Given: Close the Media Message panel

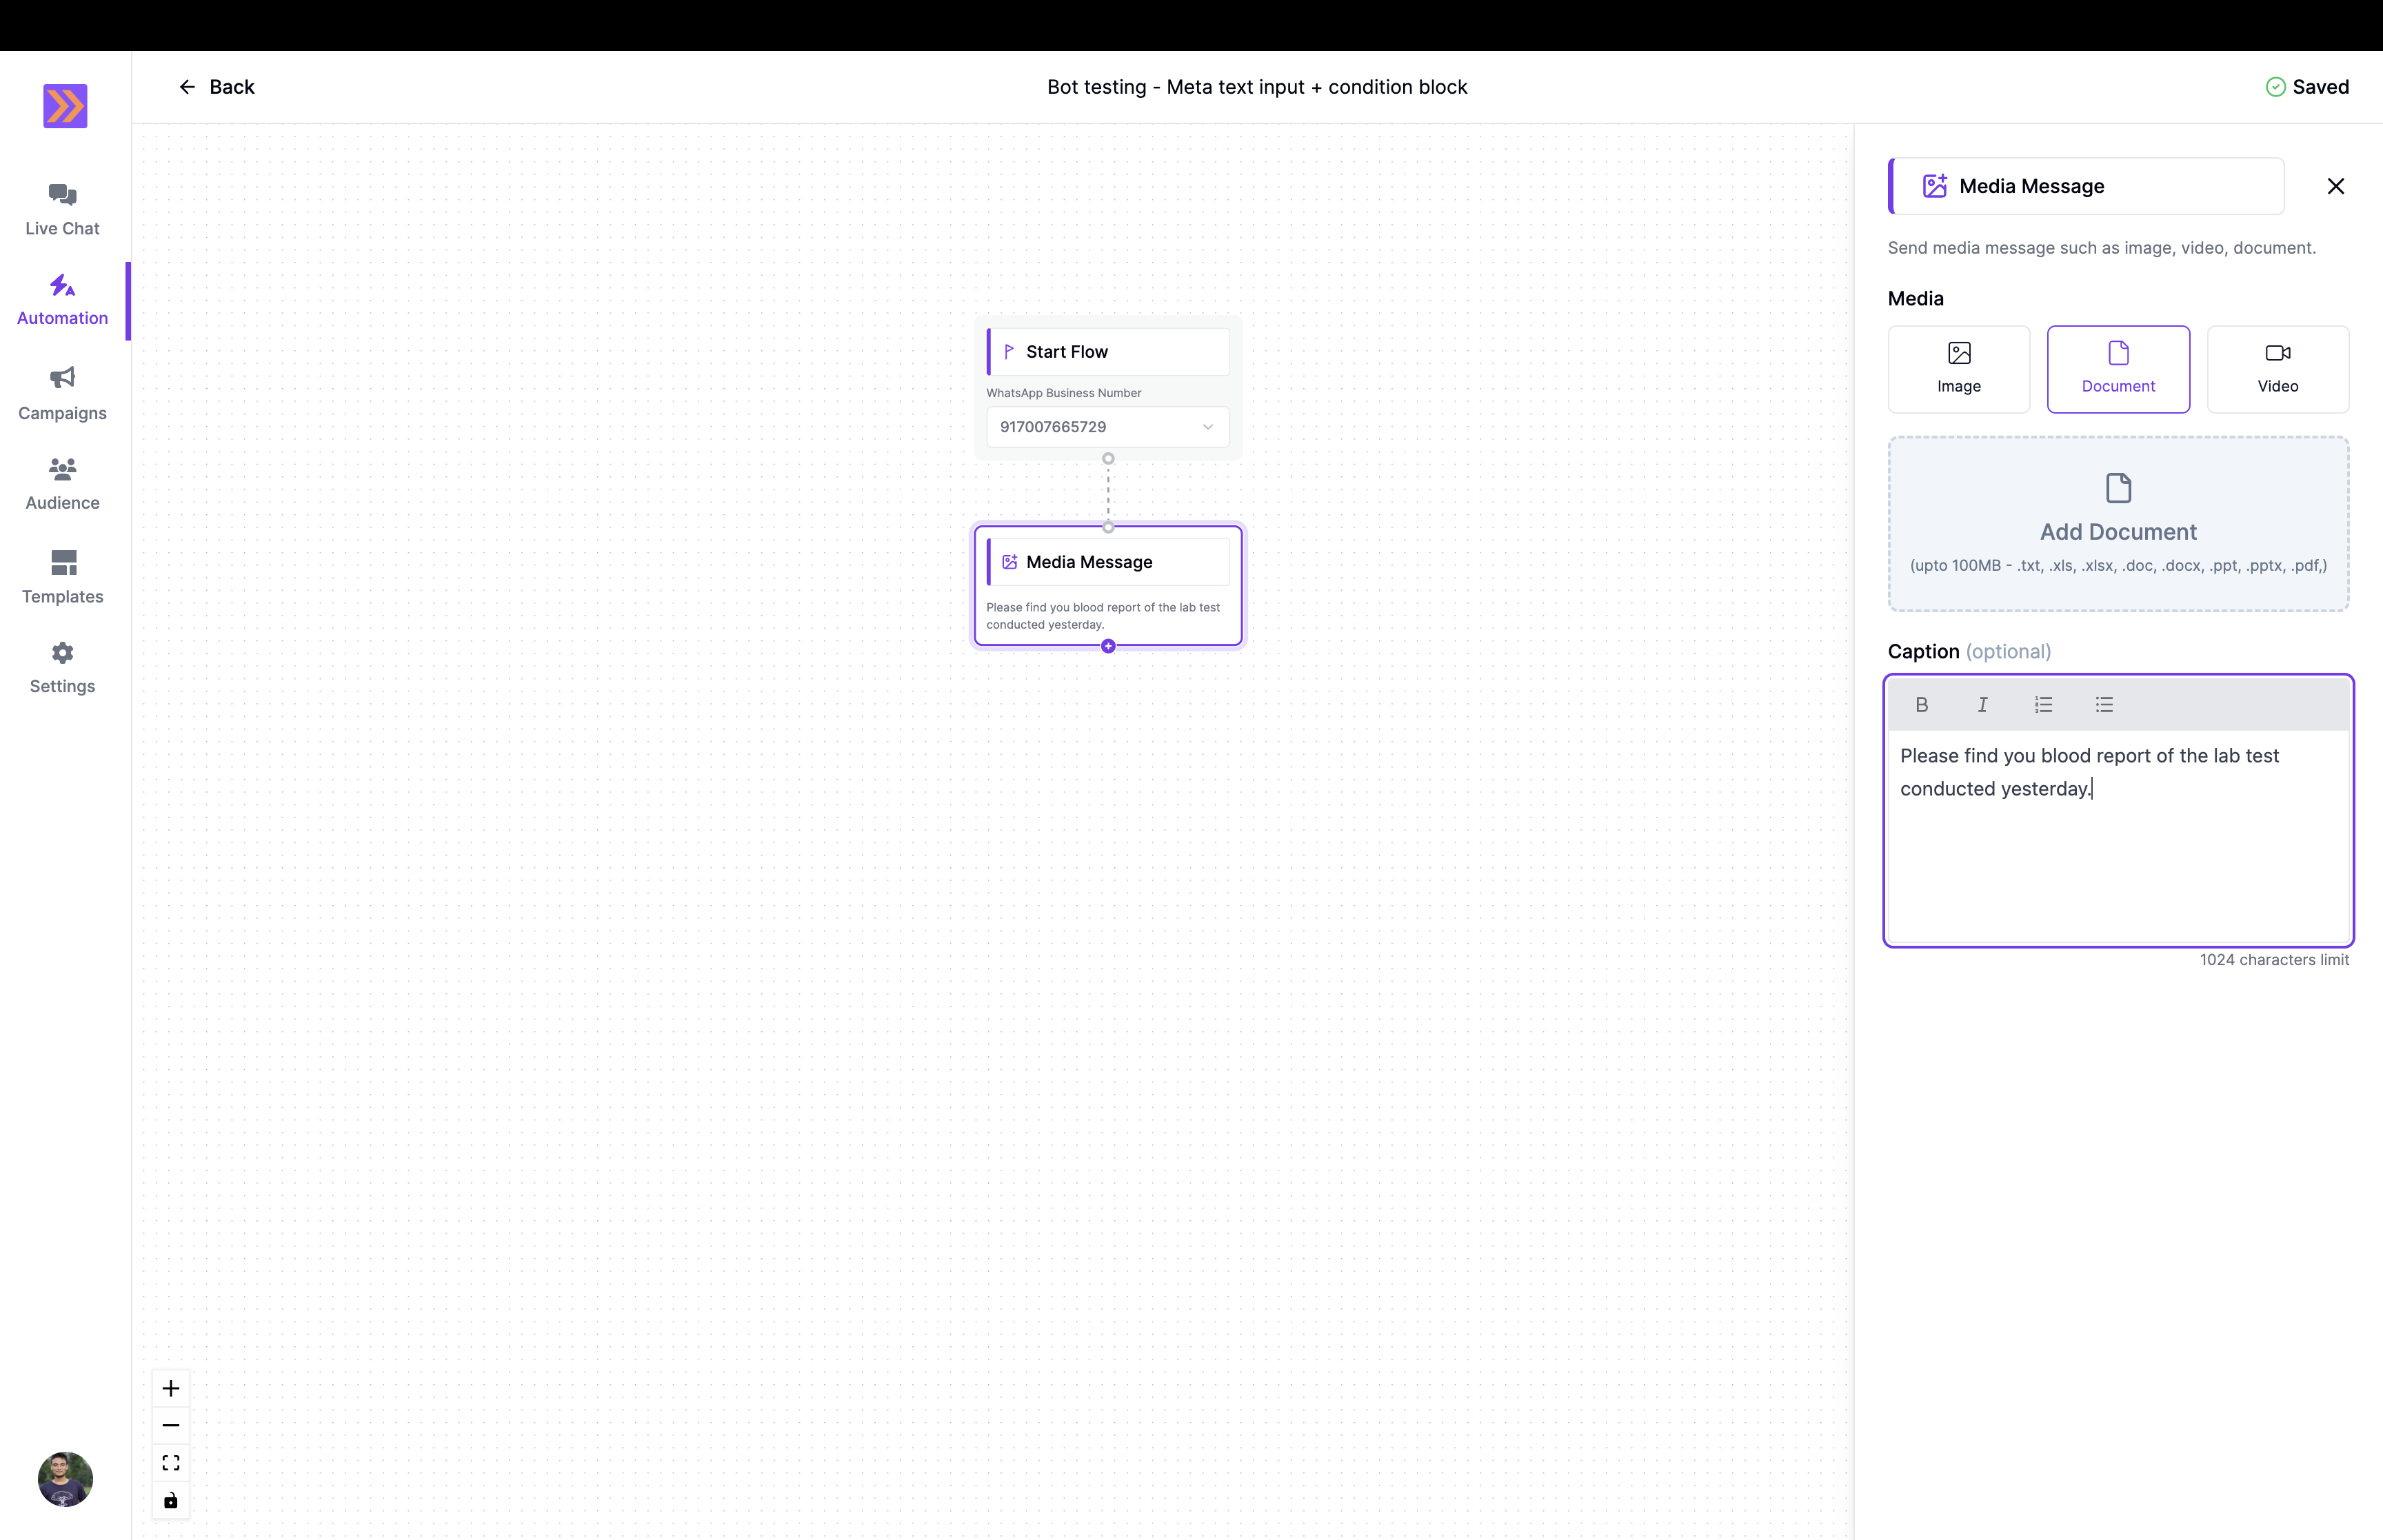Looking at the screenshot, I should click(x=2335, y=186).
